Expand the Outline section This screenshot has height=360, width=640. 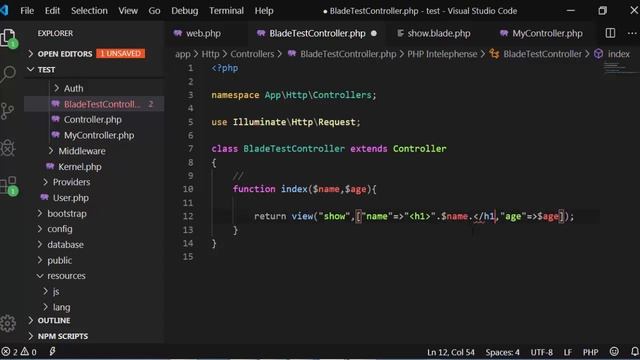tap(31, 320)
